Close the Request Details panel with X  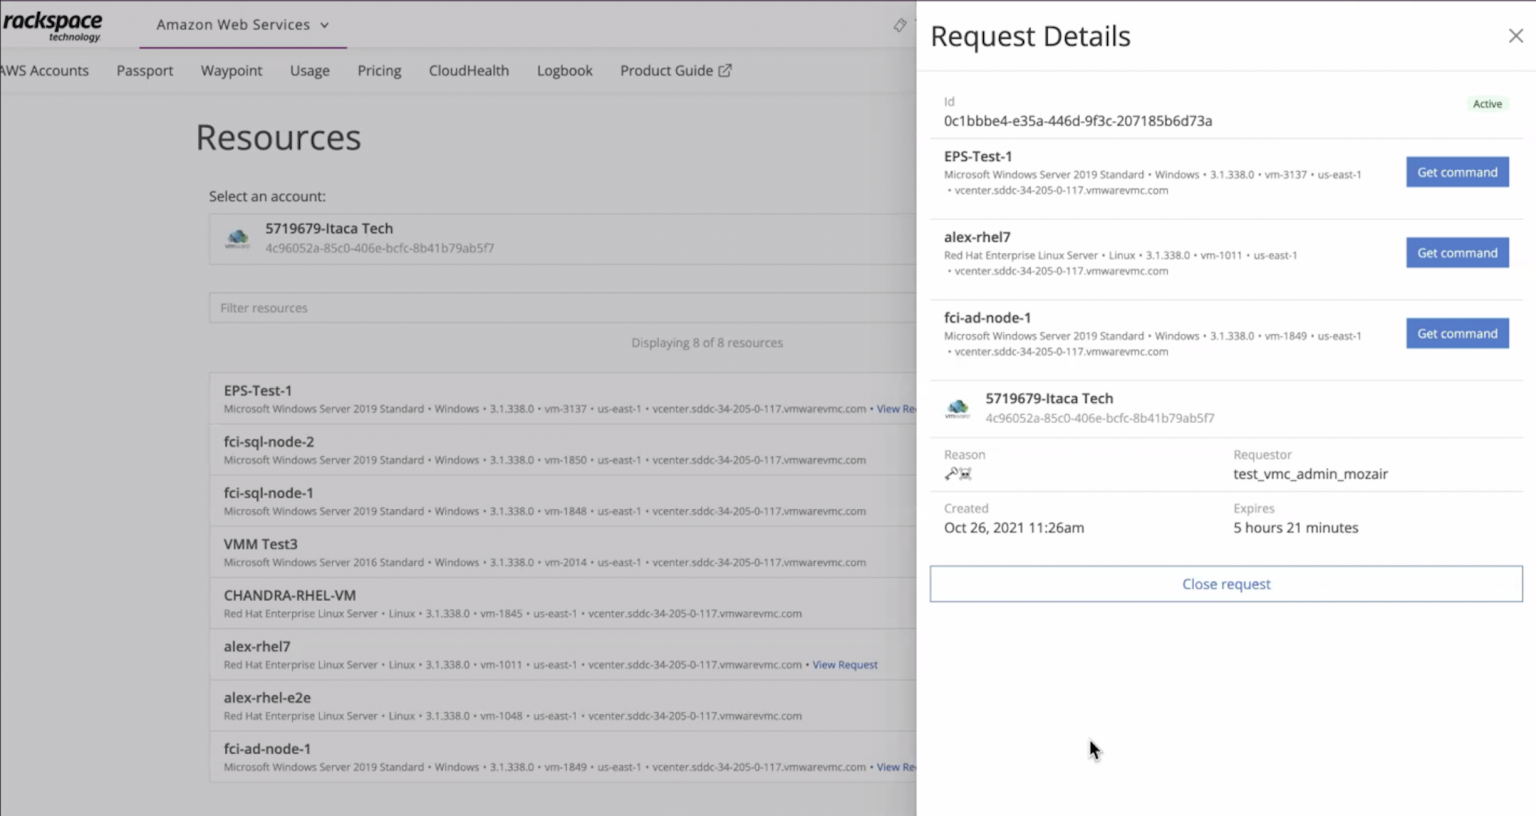click(x=1515, y=36)
